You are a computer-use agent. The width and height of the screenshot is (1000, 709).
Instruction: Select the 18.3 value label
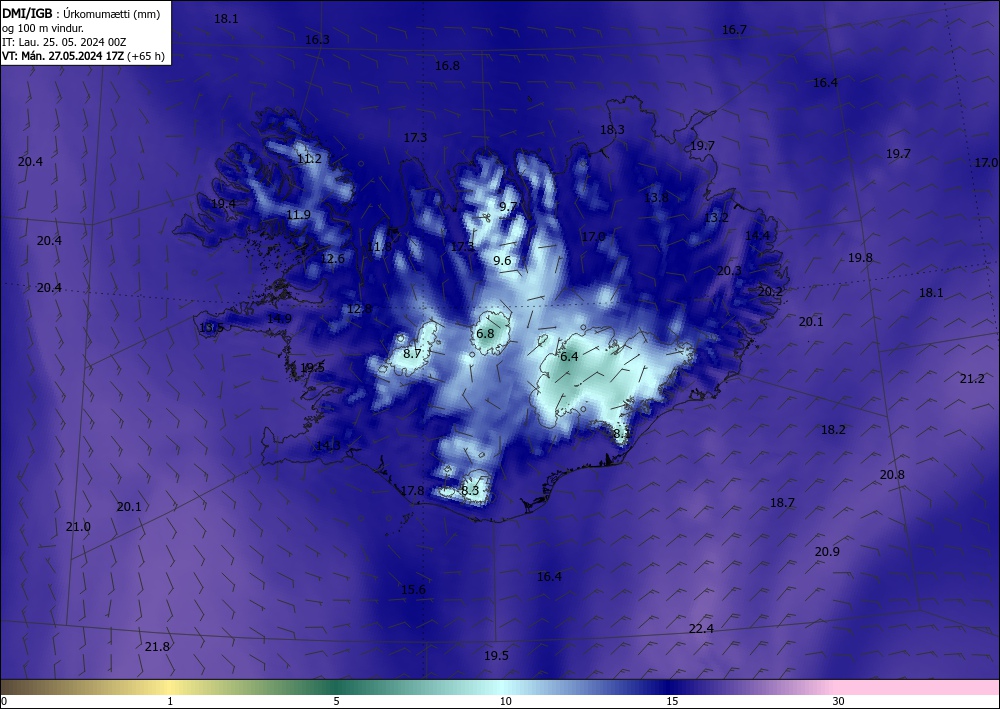coord(612,130)
